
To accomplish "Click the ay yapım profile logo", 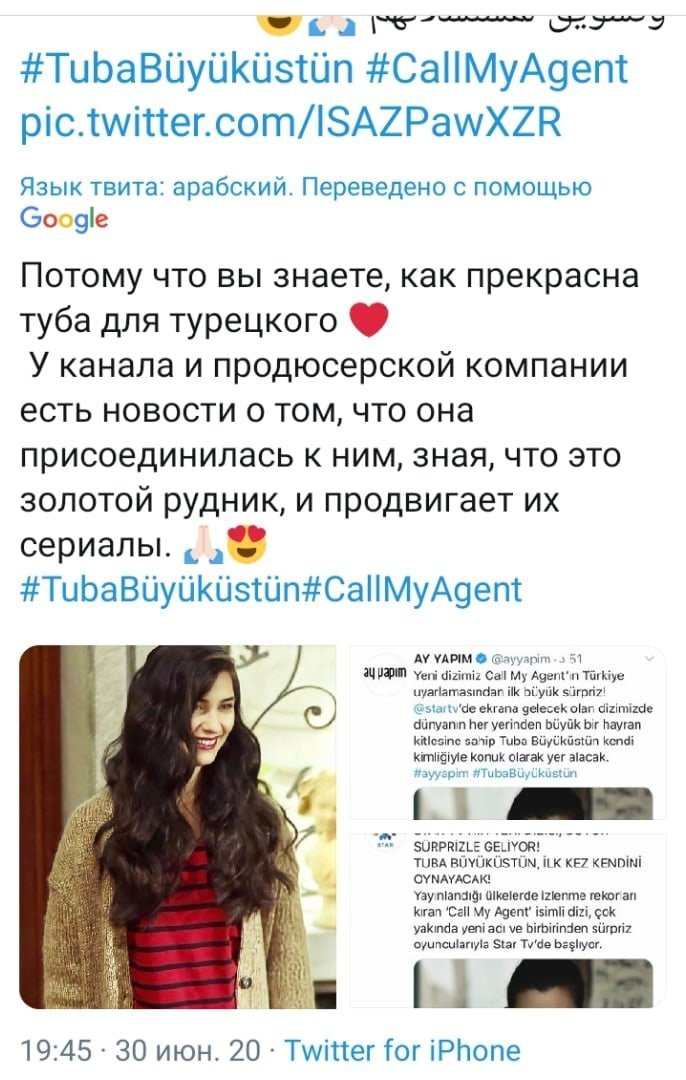I will (384, 672).
